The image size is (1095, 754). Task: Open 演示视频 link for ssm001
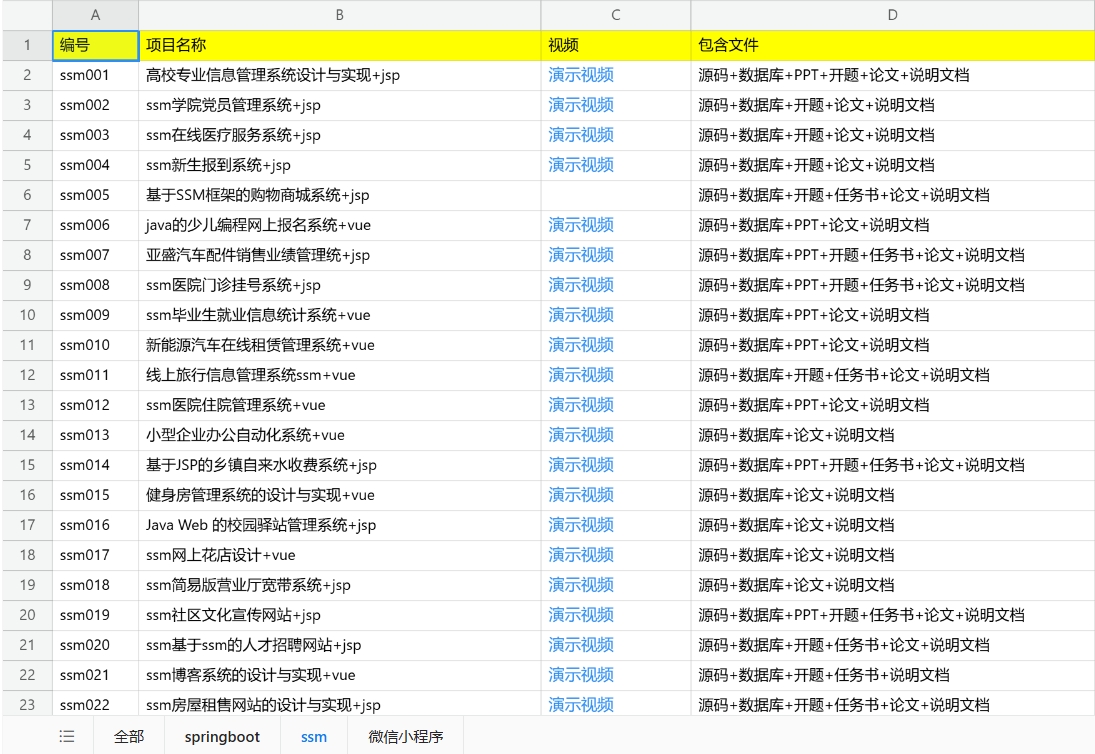(x=581, y=75)
